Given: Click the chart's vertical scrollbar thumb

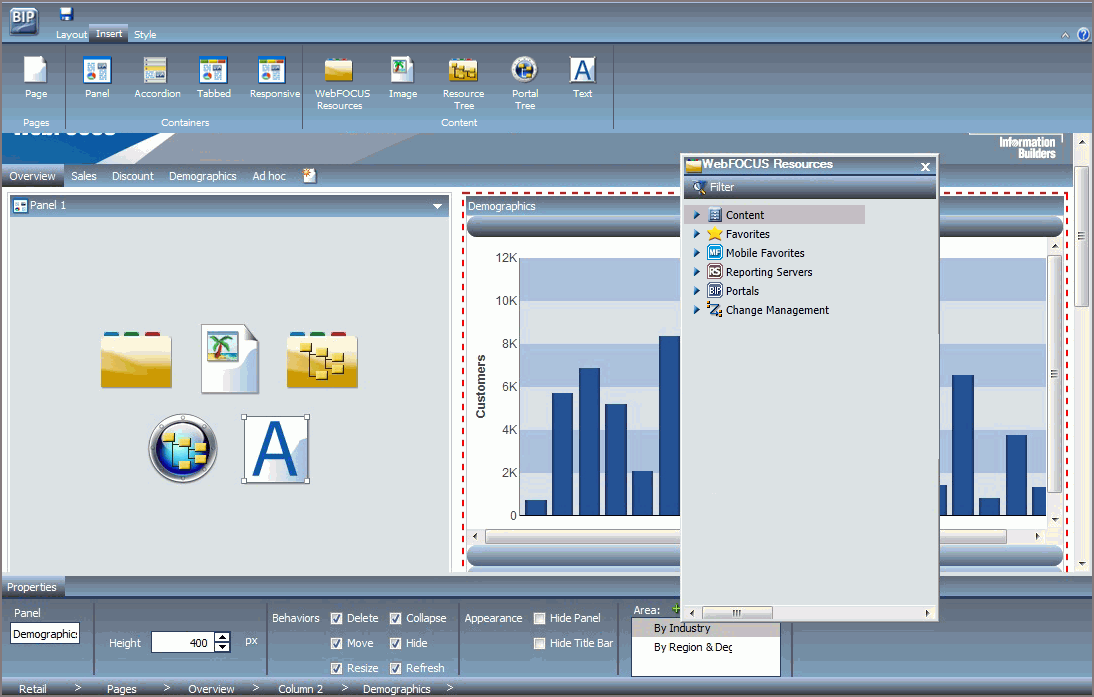Looking at the screenshot, I should [1054, 374].
